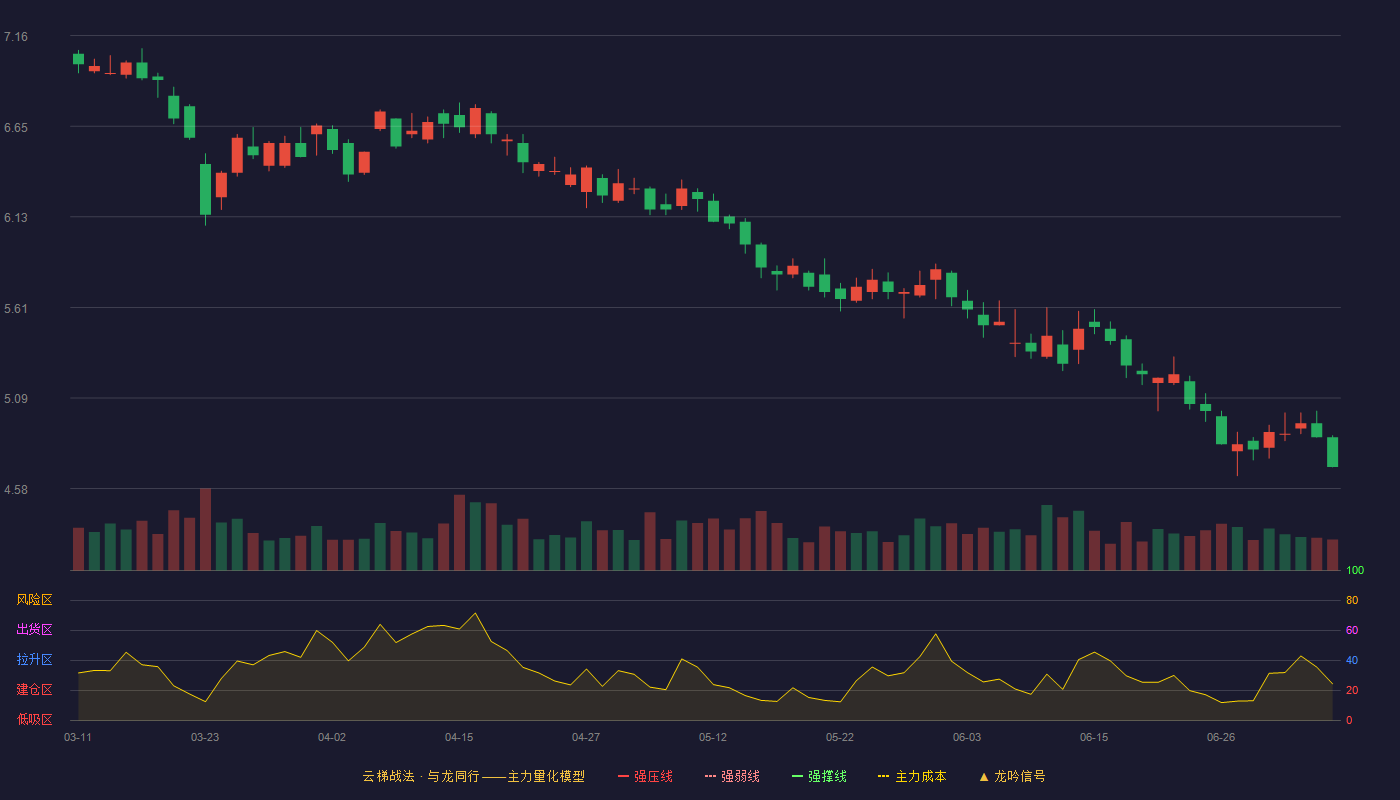Click the 低吸区 zone label
The height and width of the screenshot is (800, 1400).
pyautogui.click(x=34, y=719)
